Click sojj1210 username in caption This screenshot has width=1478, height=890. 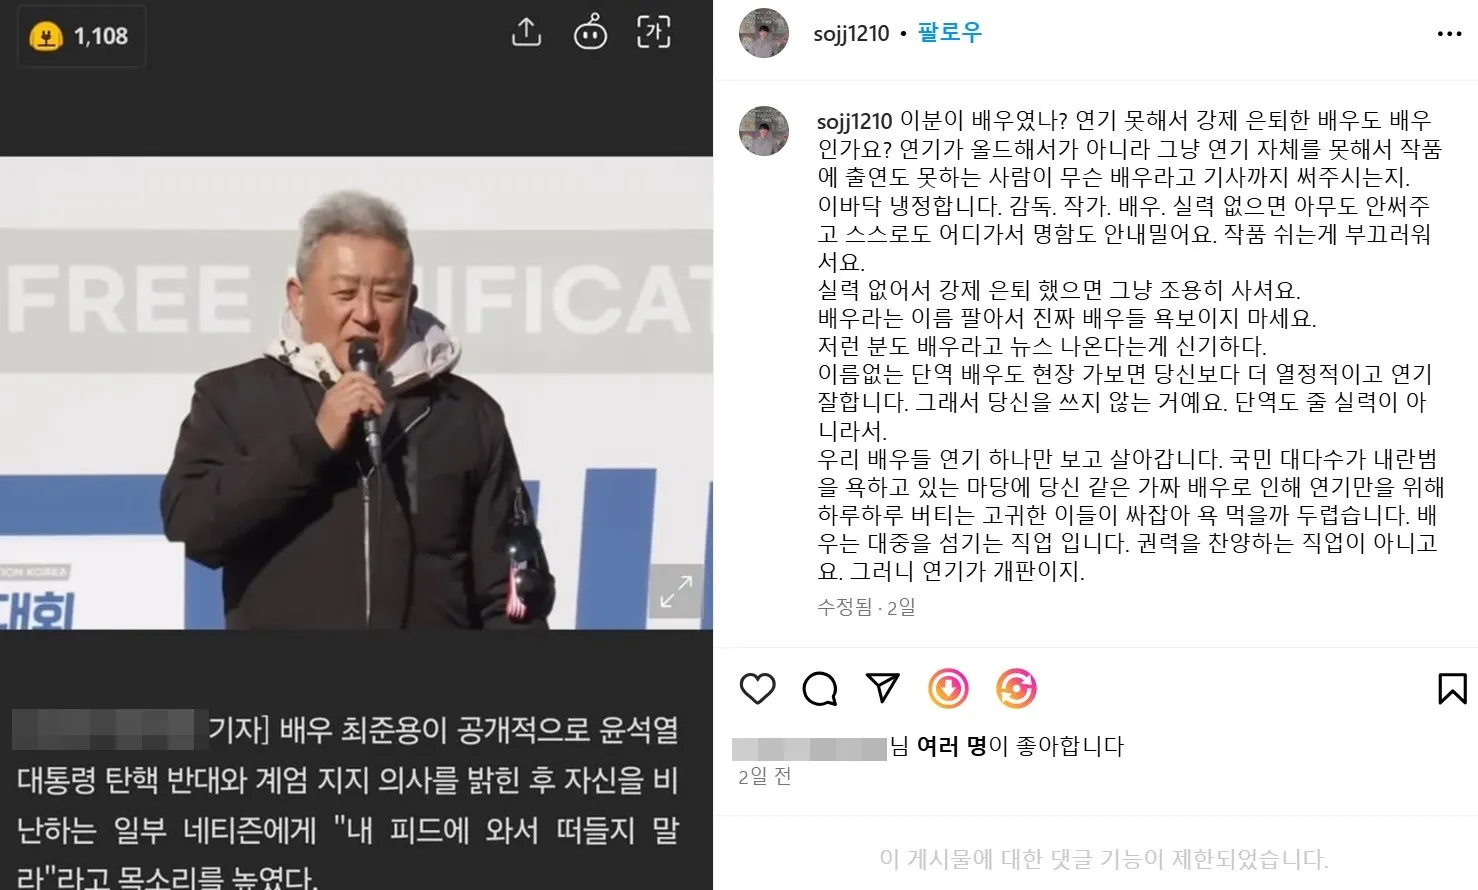point(854,121)
